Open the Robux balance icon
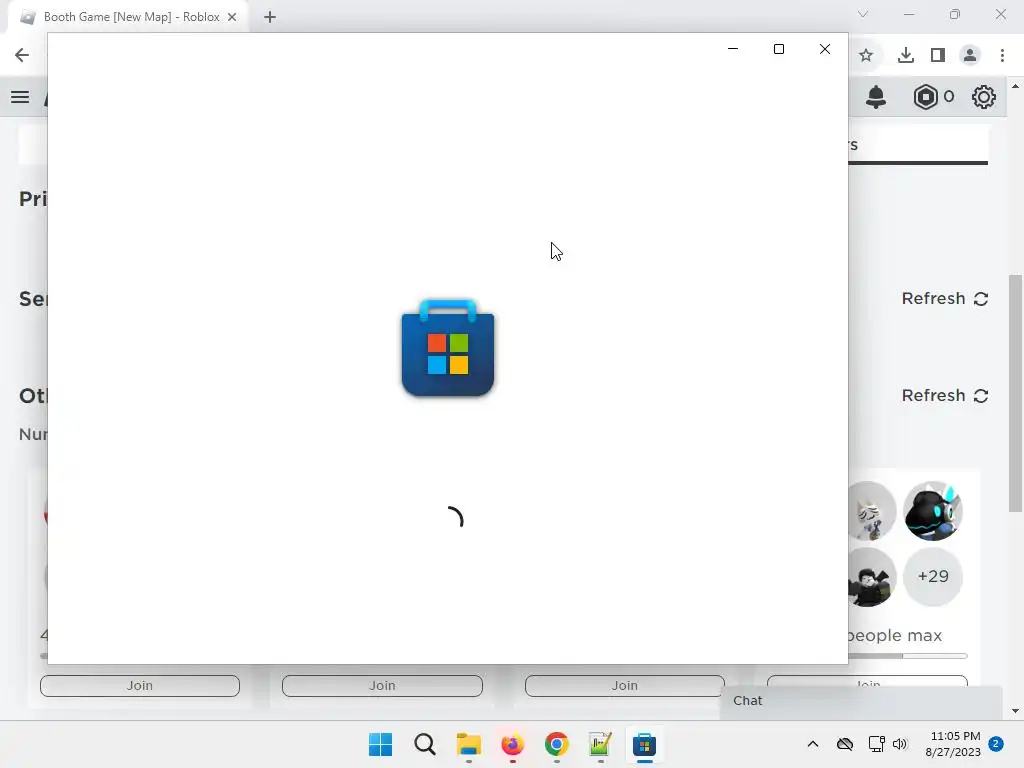 pyautogui.click(x=925, y=97)
